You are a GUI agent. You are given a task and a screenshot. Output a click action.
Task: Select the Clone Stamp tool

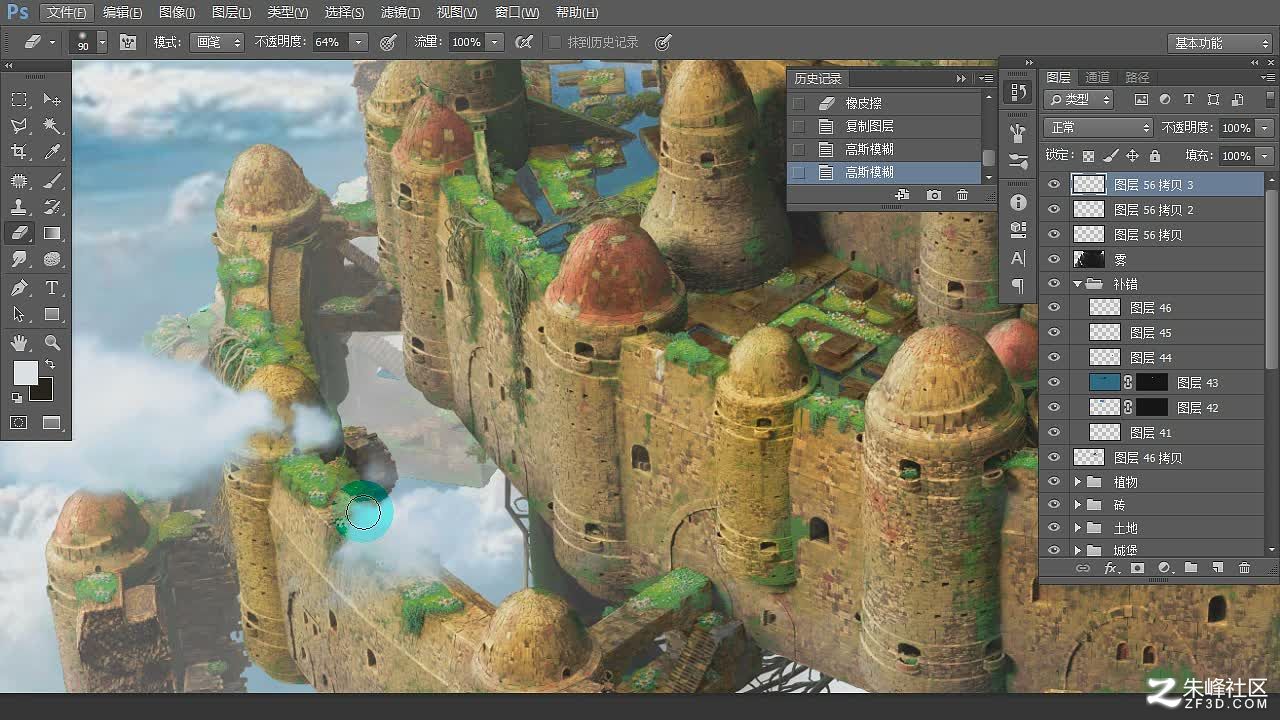point(19,208)
